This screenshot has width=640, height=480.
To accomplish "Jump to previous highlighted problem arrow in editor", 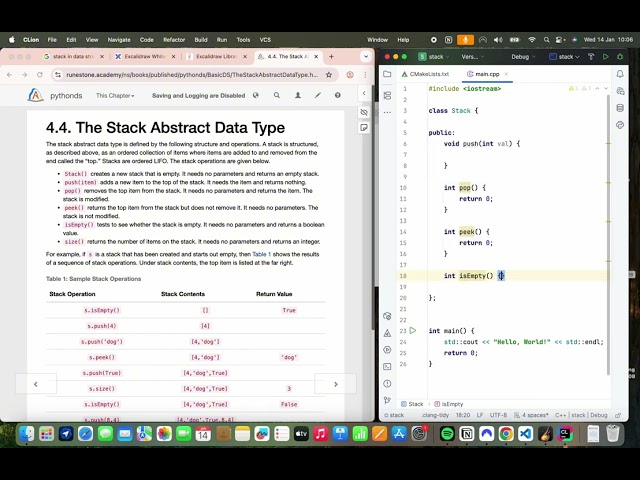I will tap(598, 88).
